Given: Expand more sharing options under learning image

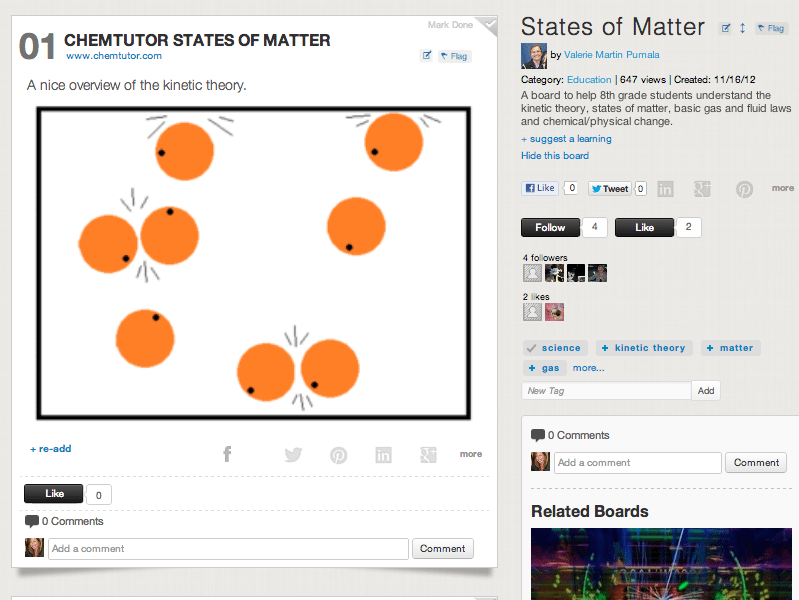Looking at the screenshot, I should click(x=471, y=454).
